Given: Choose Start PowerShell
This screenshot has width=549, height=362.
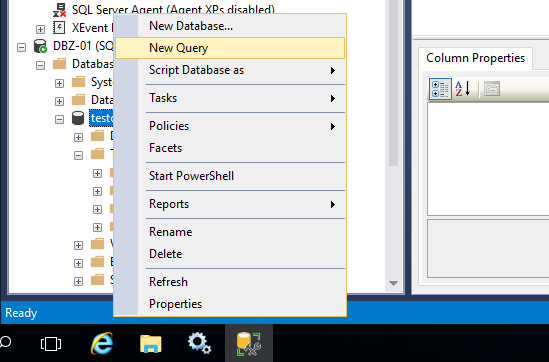Looking at the screenshot, I should tap(230, 176).
